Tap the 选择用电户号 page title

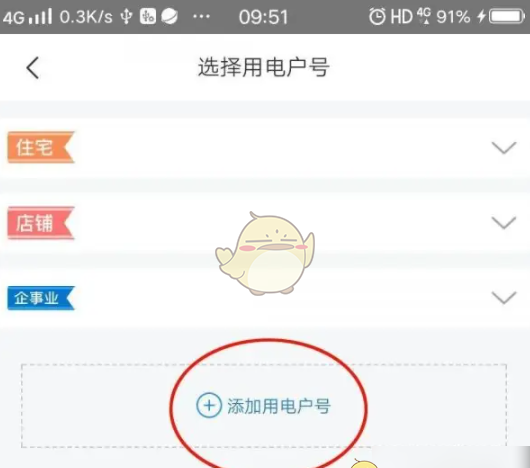pyautogui.click(x=264, y=67)
